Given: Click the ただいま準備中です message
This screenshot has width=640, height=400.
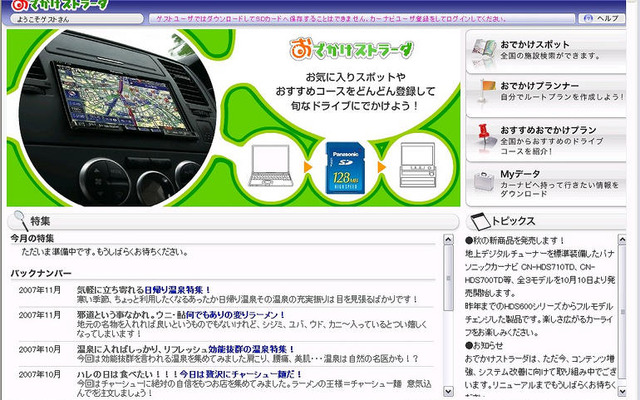Looking at the screenshot, I should pyautogui.click(x=105, y=252).
